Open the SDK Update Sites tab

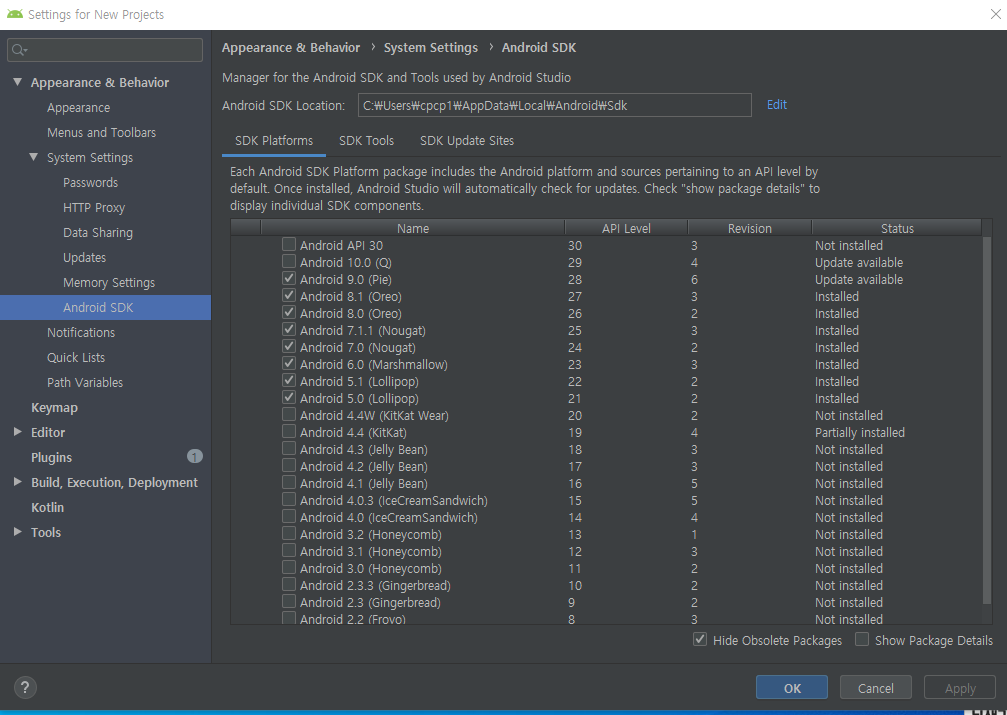point(467,141)
